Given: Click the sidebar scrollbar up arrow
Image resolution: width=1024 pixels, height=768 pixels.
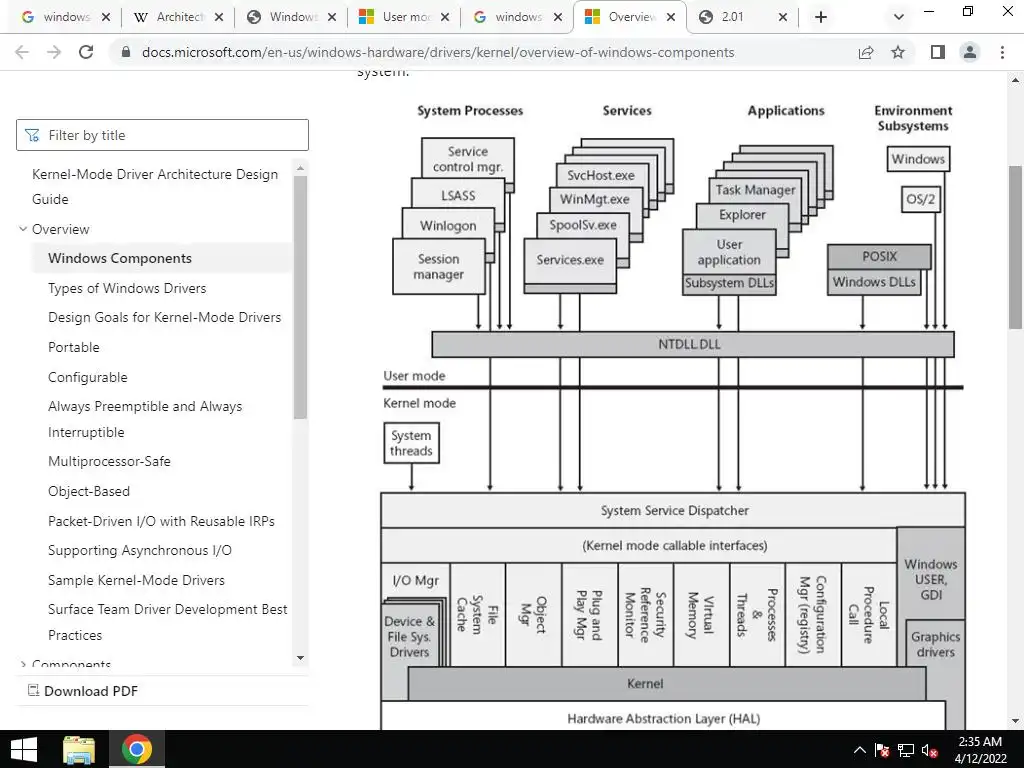Looking at the screenshot, I should point(300,168).
